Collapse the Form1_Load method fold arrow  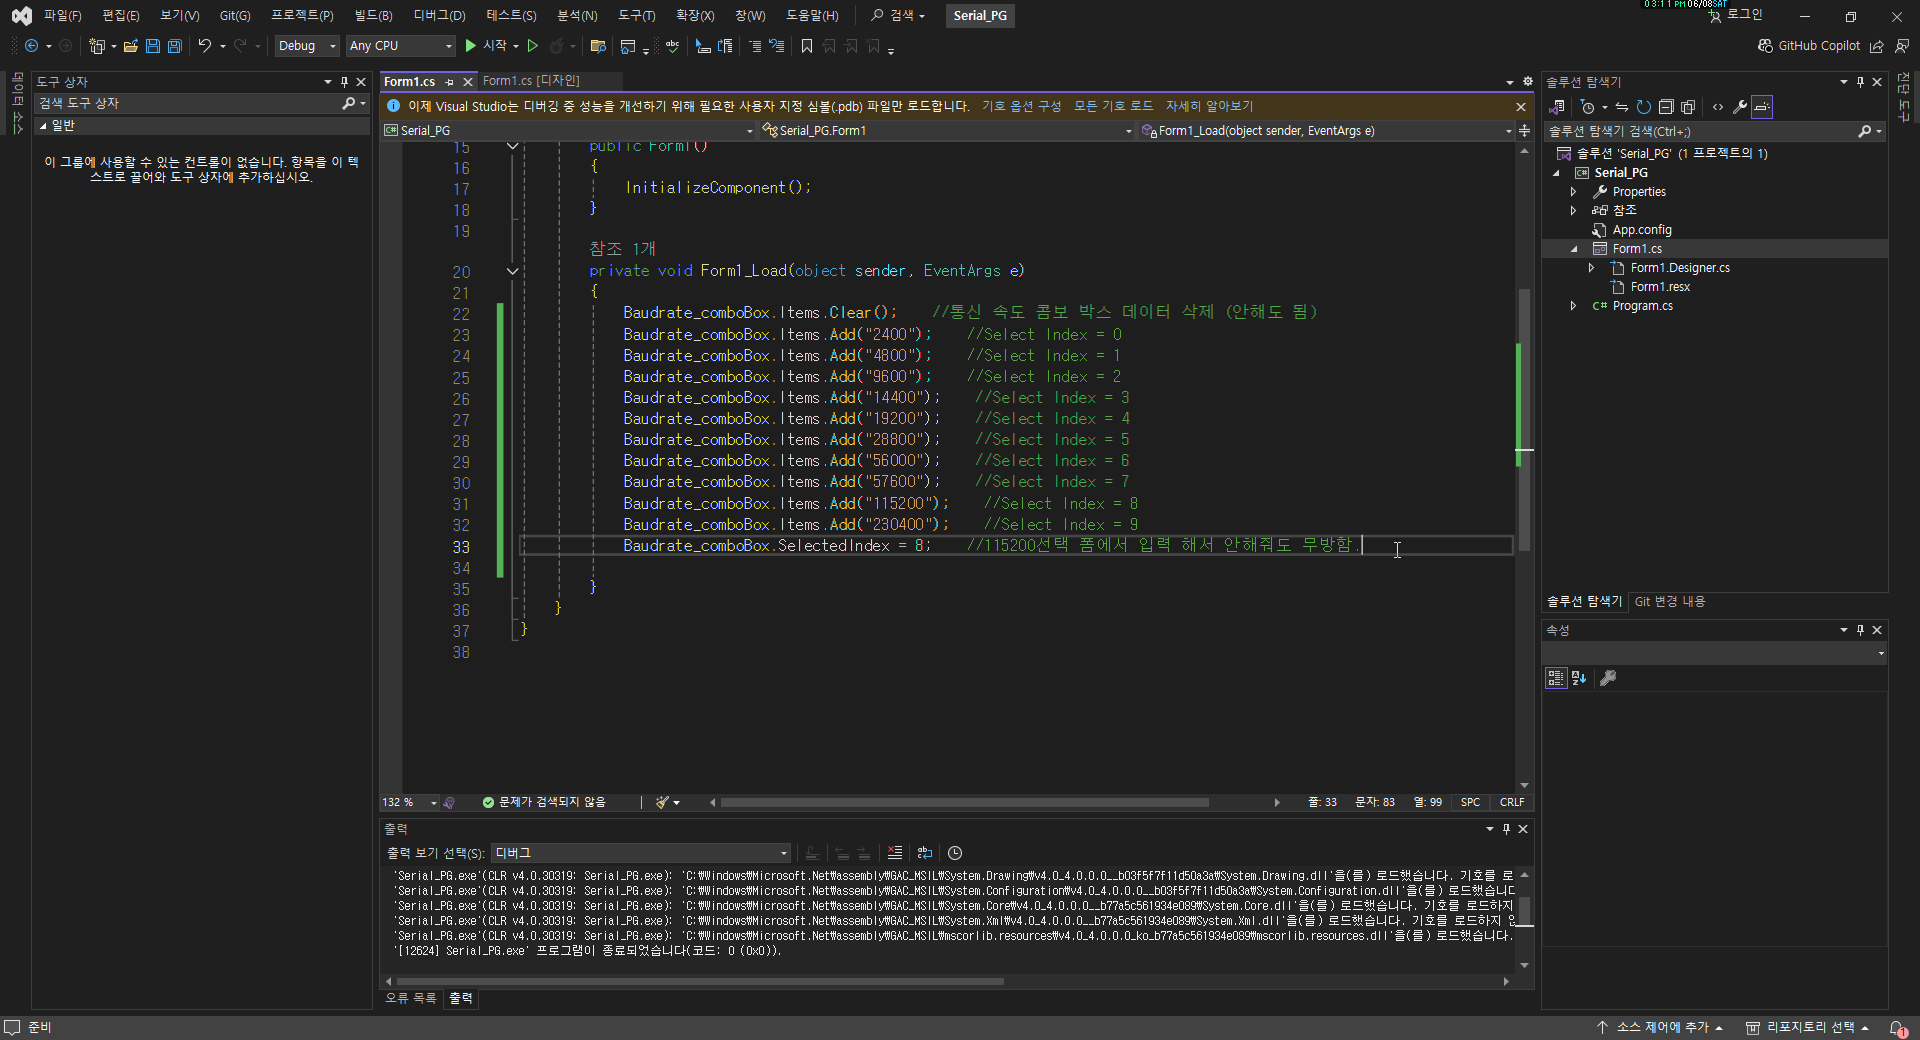click(512, 271)
